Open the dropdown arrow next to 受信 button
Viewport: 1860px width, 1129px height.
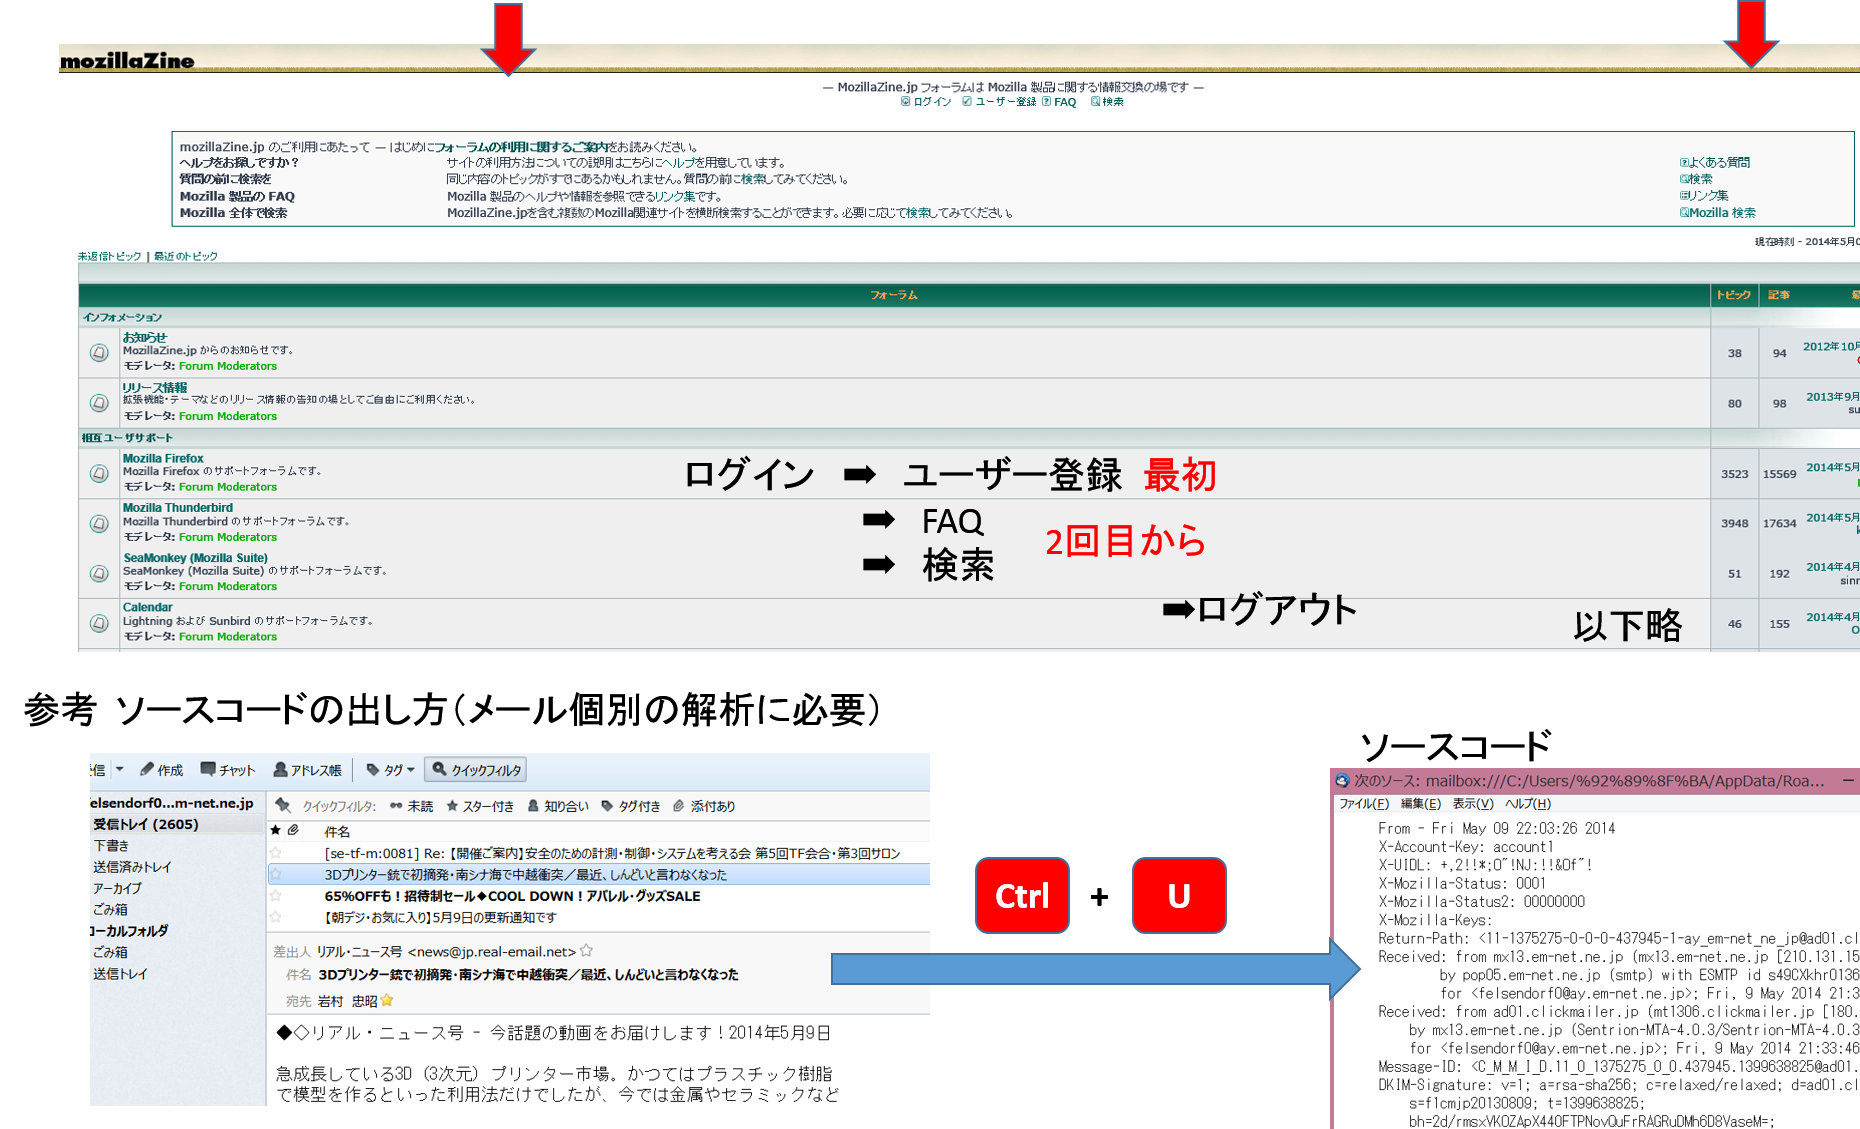point(119,769)
